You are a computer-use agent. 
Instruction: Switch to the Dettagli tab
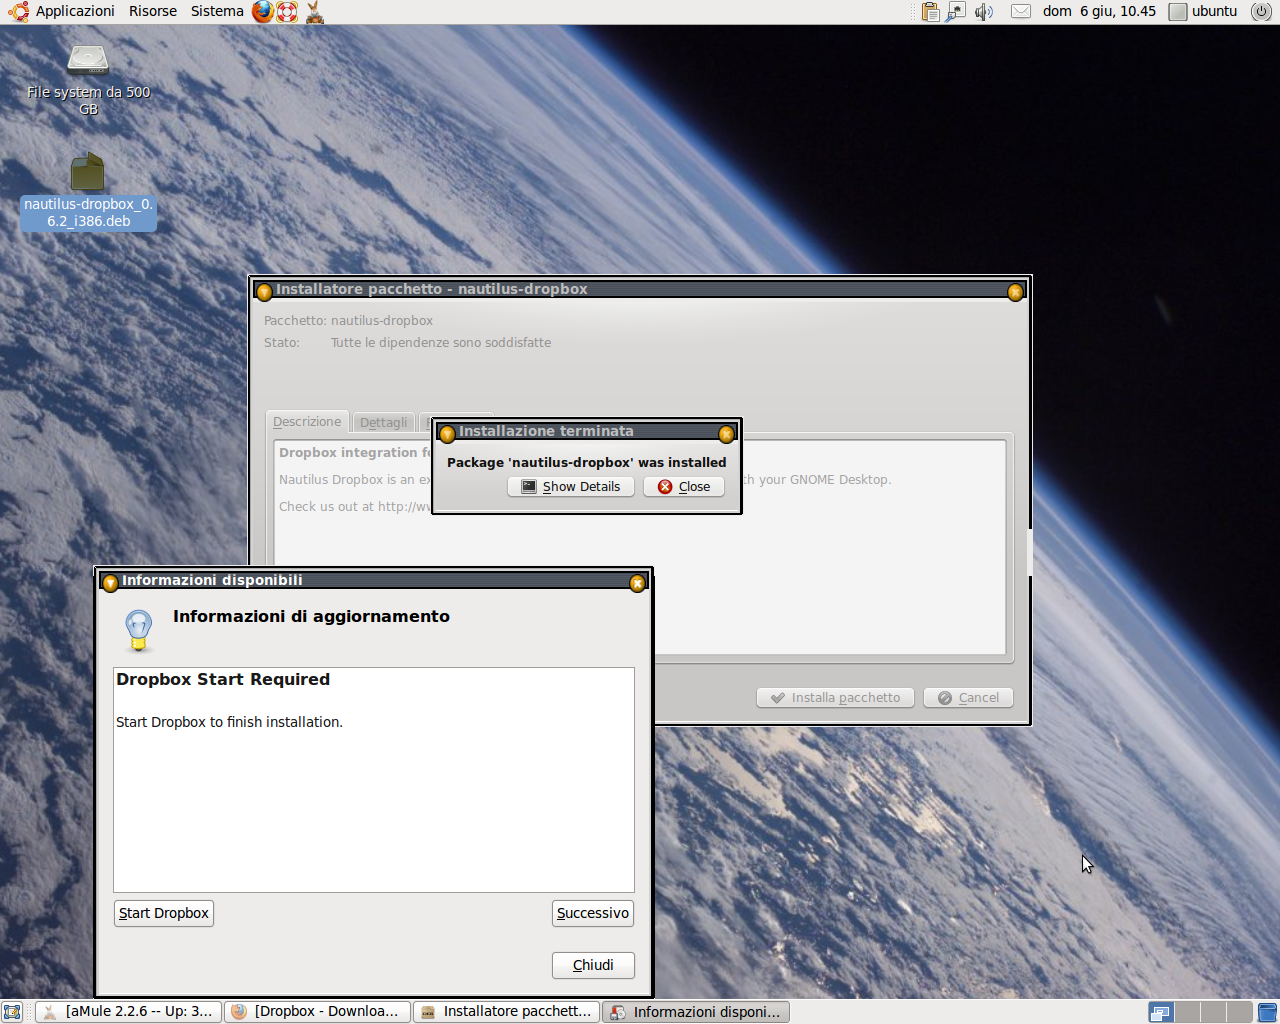383,423
